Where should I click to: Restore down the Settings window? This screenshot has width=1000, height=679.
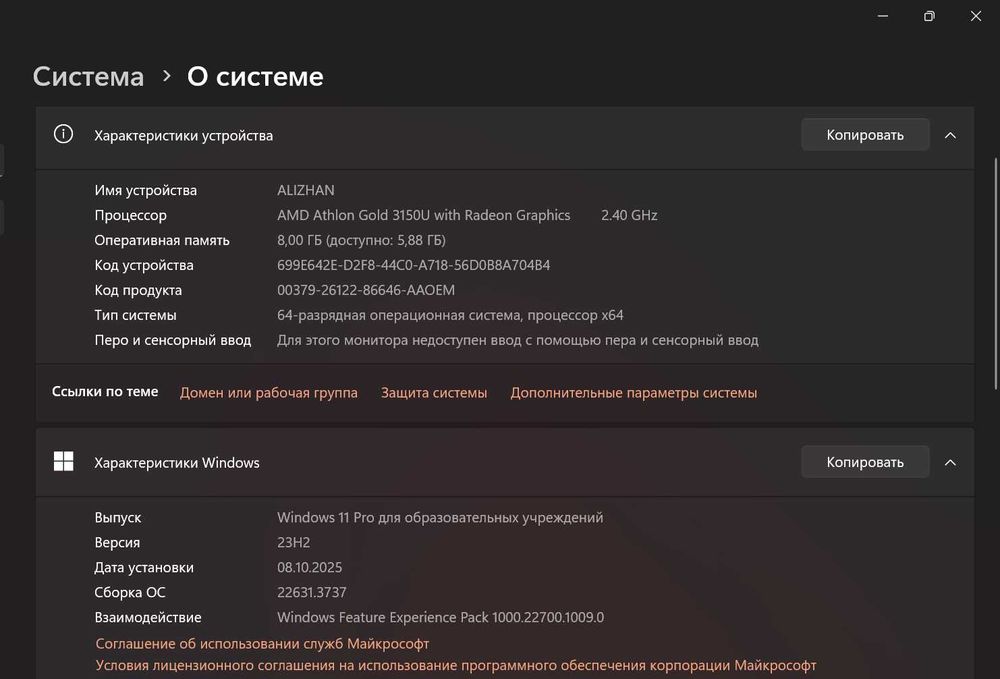pos(929,16)
